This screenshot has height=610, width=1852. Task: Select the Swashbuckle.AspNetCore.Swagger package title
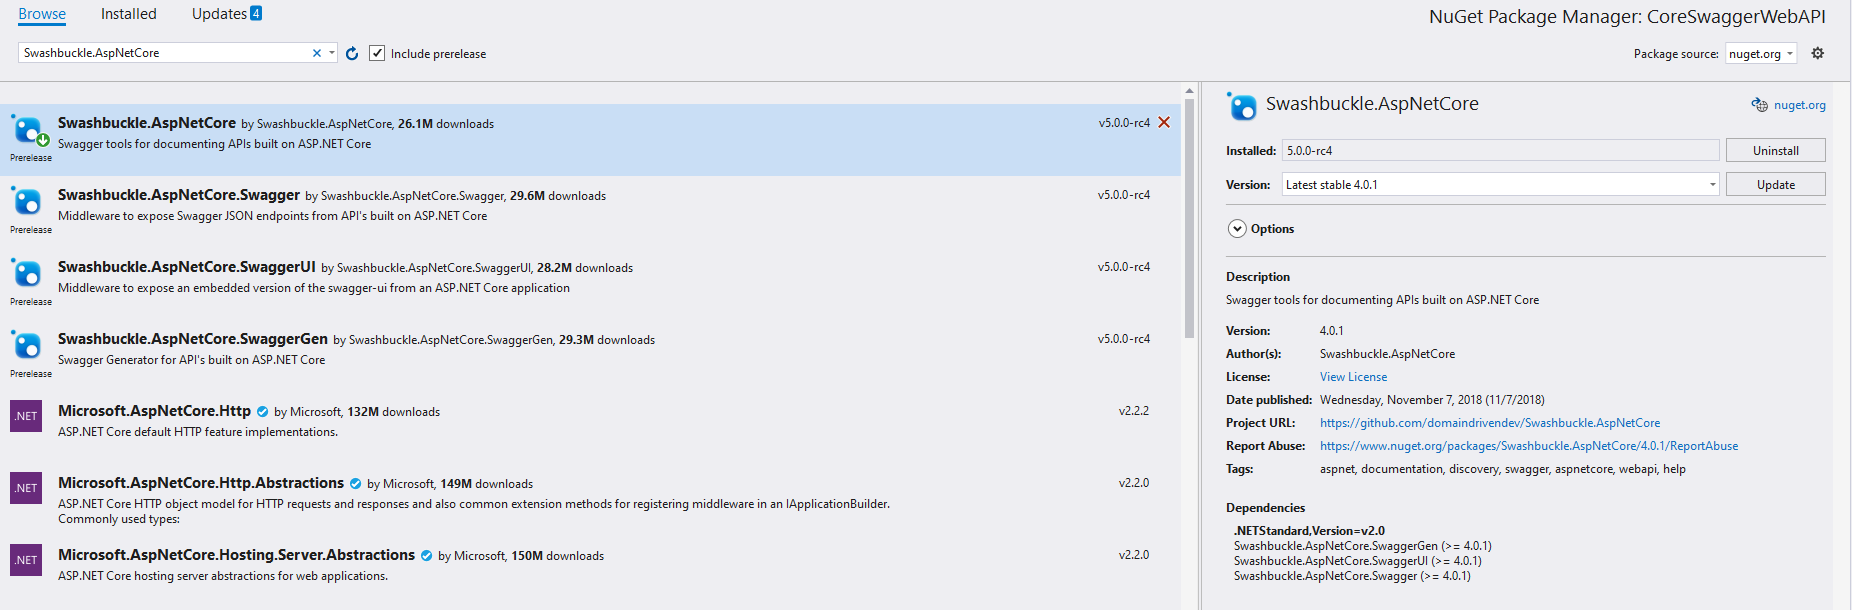click(x=179, y=195)
